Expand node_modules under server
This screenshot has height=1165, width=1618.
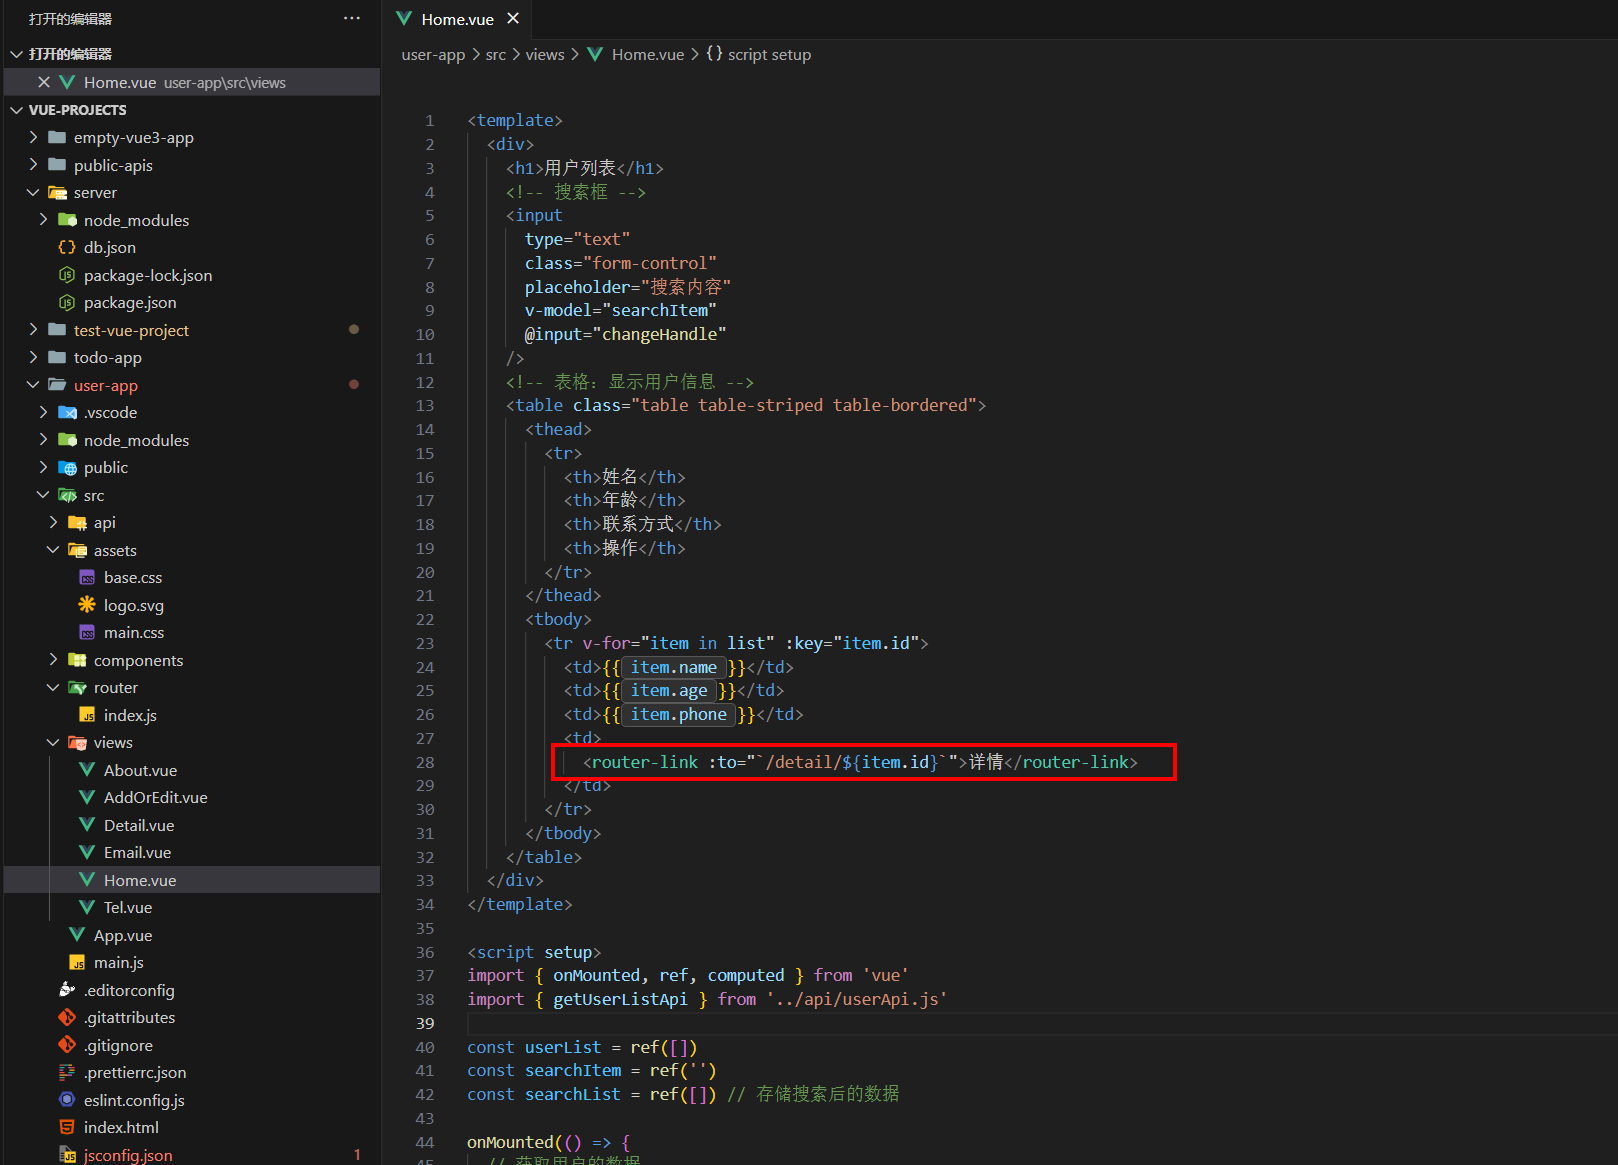point(43,220)
